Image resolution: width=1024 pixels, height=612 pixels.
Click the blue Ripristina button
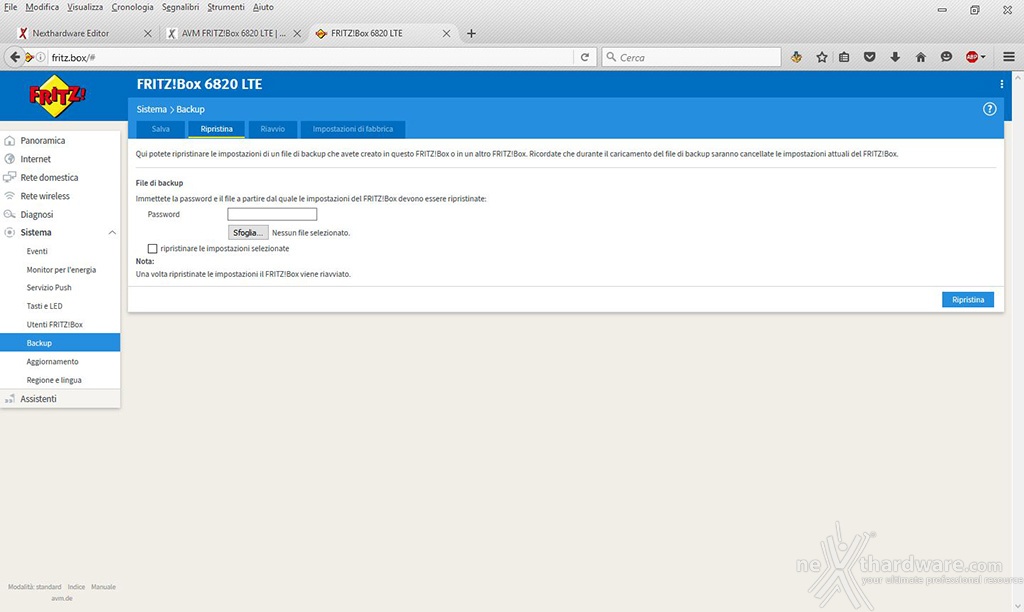[x=968, y=300]
